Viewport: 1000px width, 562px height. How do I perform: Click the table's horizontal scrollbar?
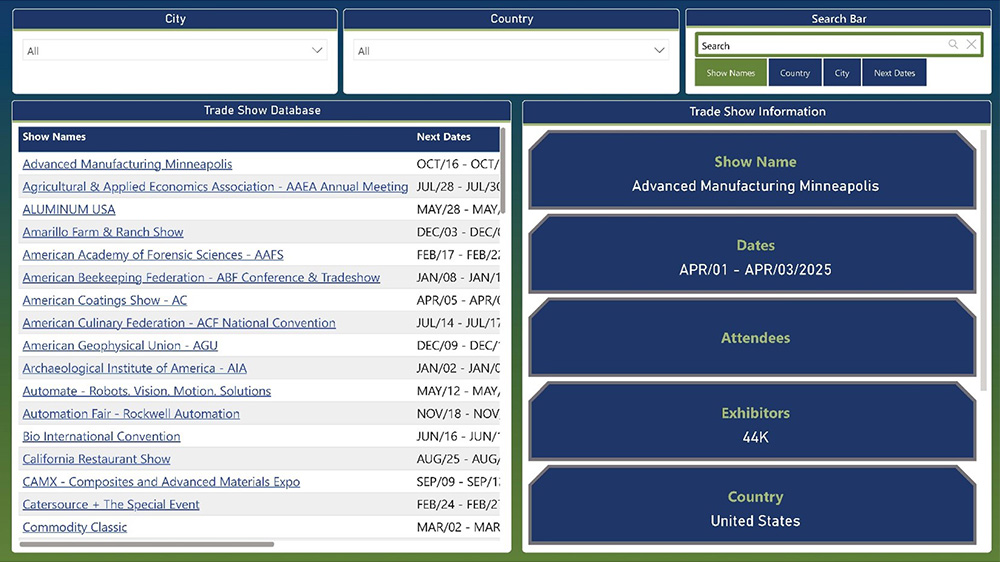(147, 545)
